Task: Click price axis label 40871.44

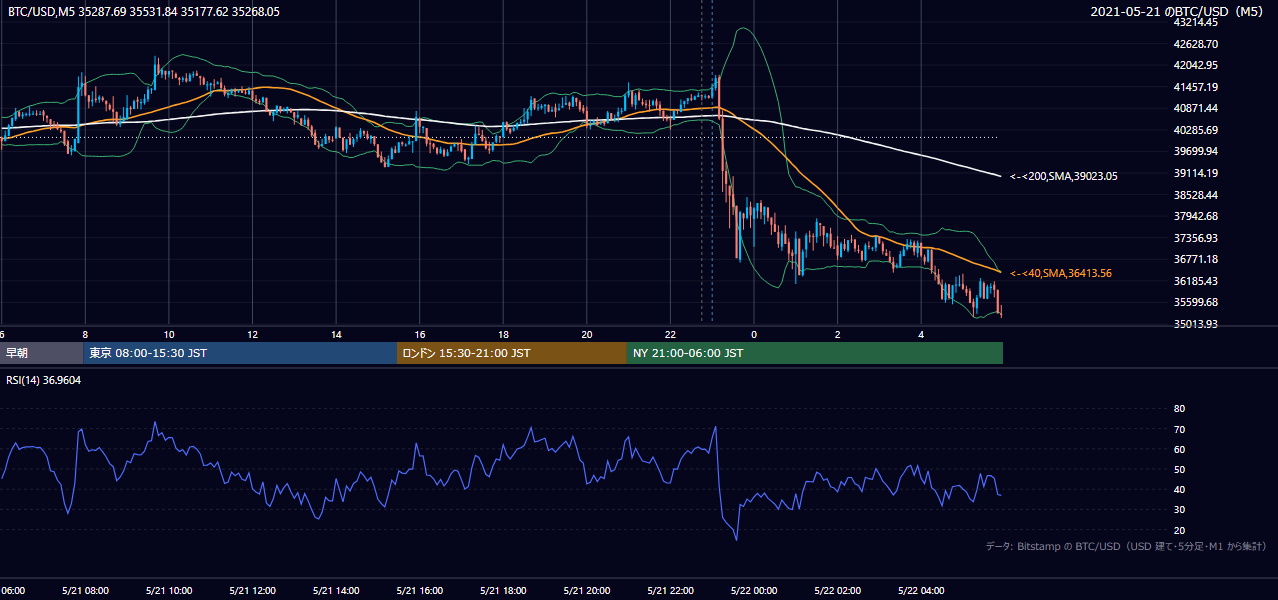Action: click(x=1195, y=108)
